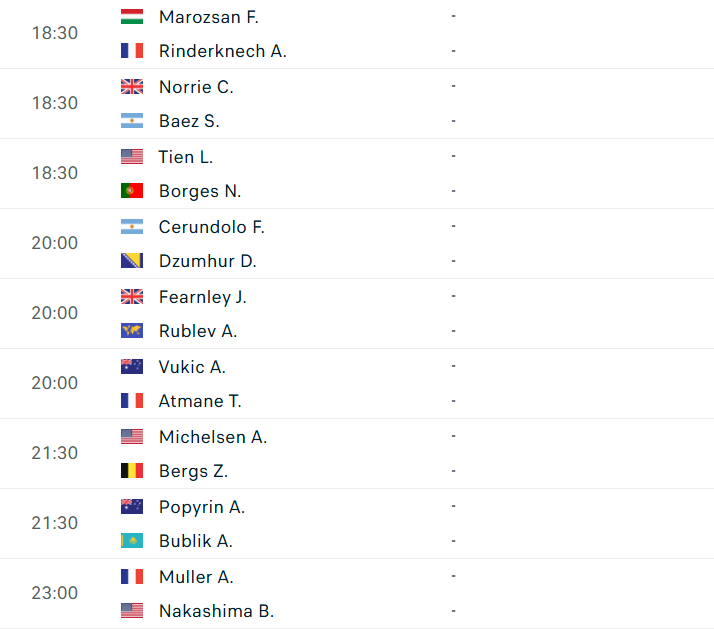714x629 pixels.
Task: Click the flag icon beside Rublev A.
Action: [132, 331]
